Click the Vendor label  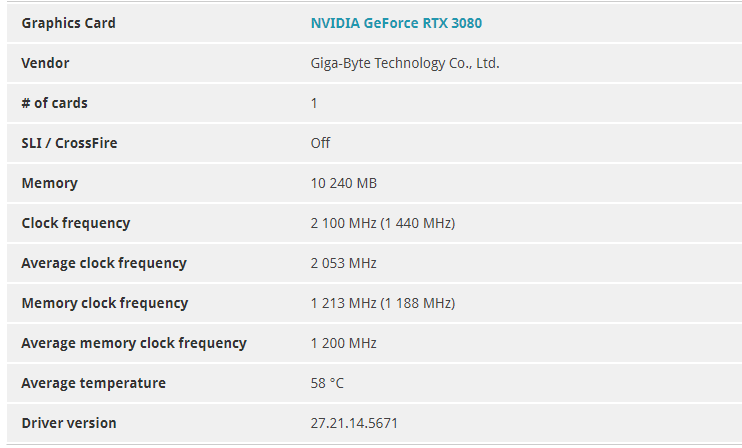click(x=45, y=63)
